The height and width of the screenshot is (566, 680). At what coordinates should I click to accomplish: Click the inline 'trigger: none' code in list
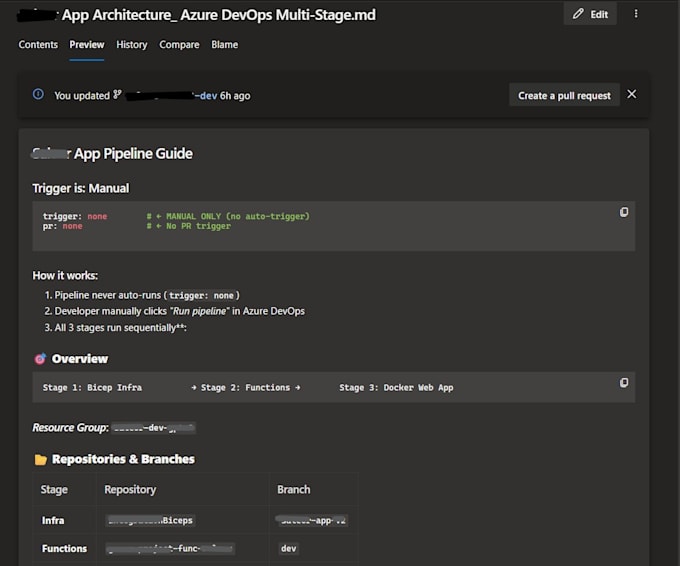pos(201,295)
